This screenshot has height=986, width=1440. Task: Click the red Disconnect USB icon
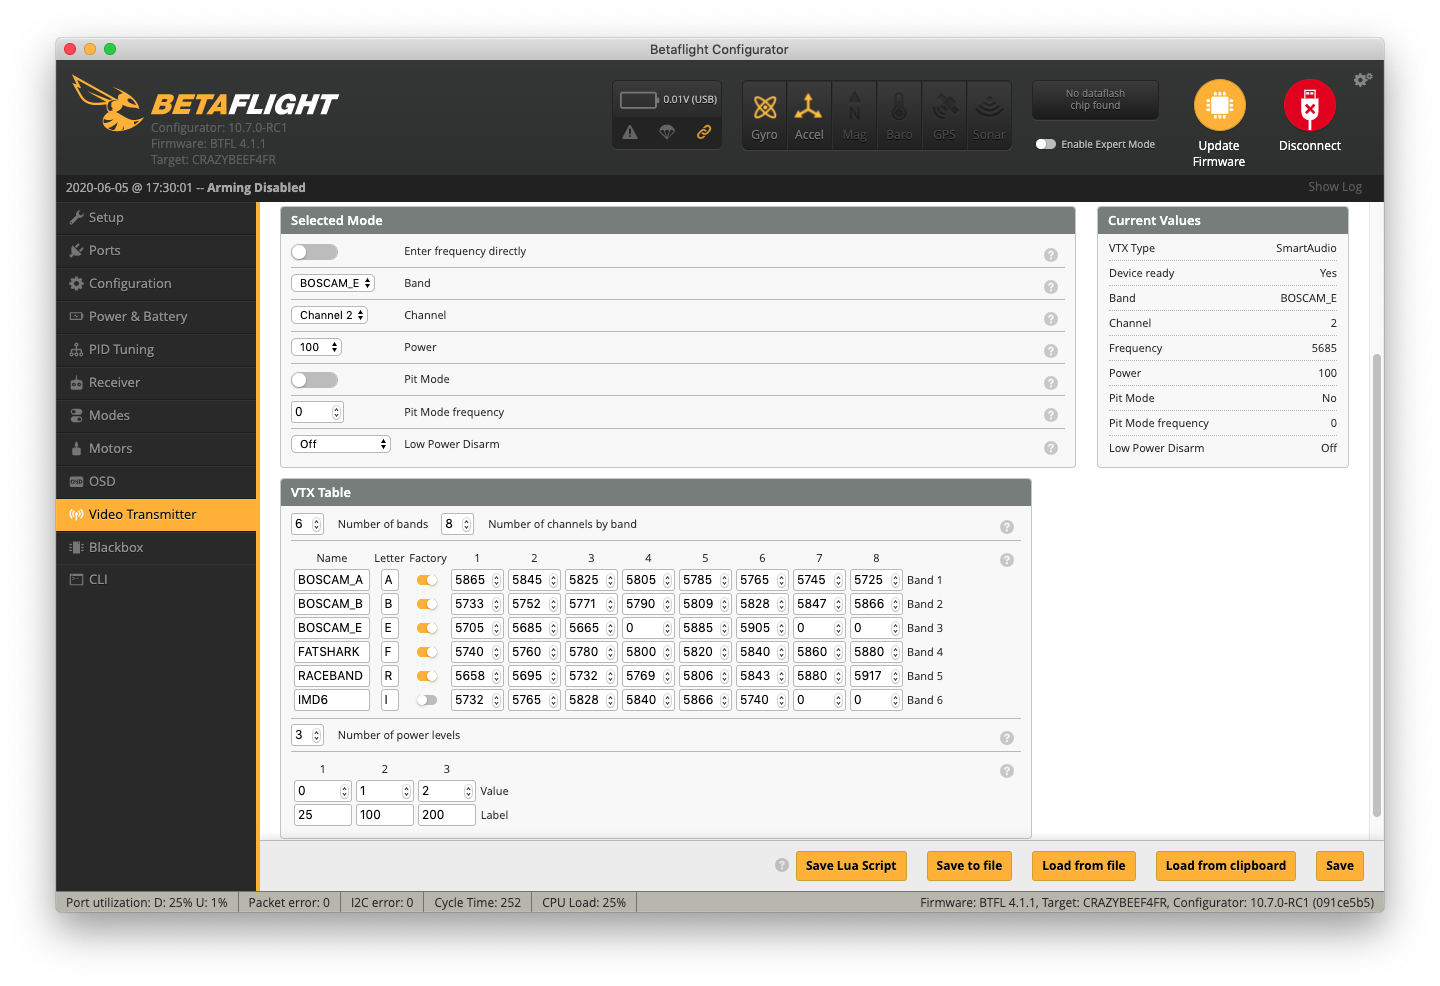click(1310, 105)
